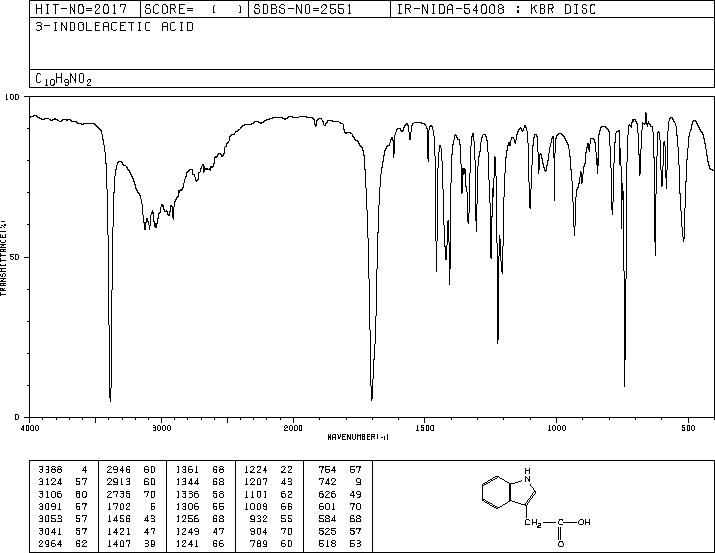Image resolution: width=715 pixels, height=553 pixels.
Task: Select peak entry 1224 in table
Action: (x=269, y=470)
